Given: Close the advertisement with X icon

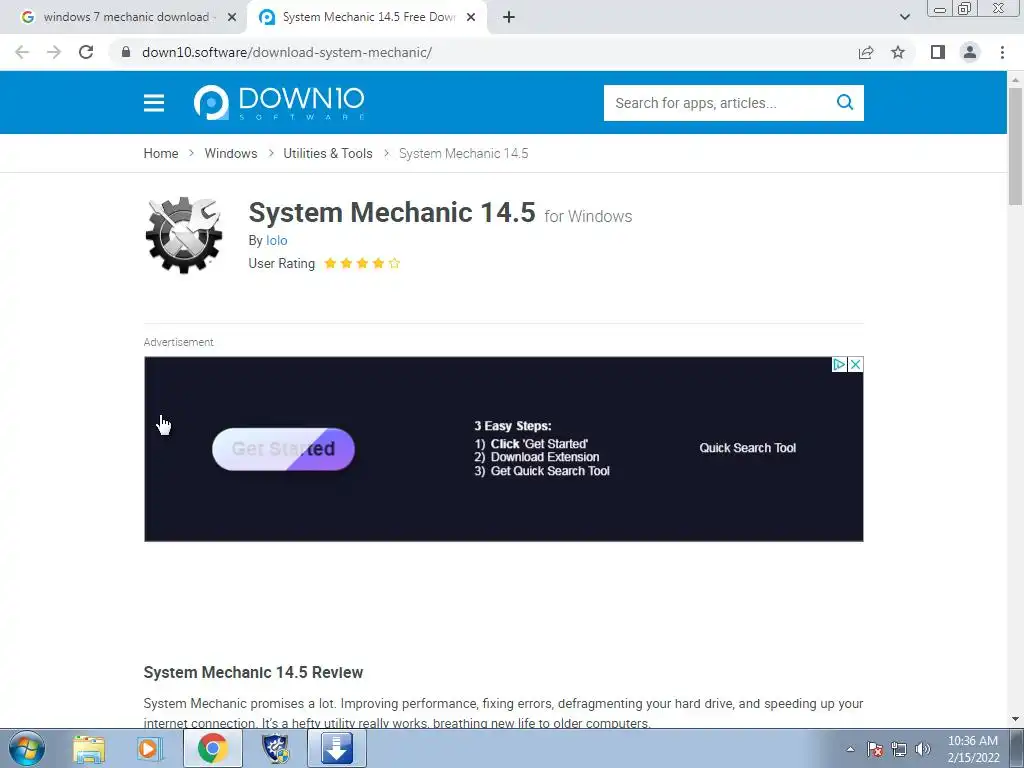Looking at the screenshot, I should pyautogui.click(x=855, y=364).
